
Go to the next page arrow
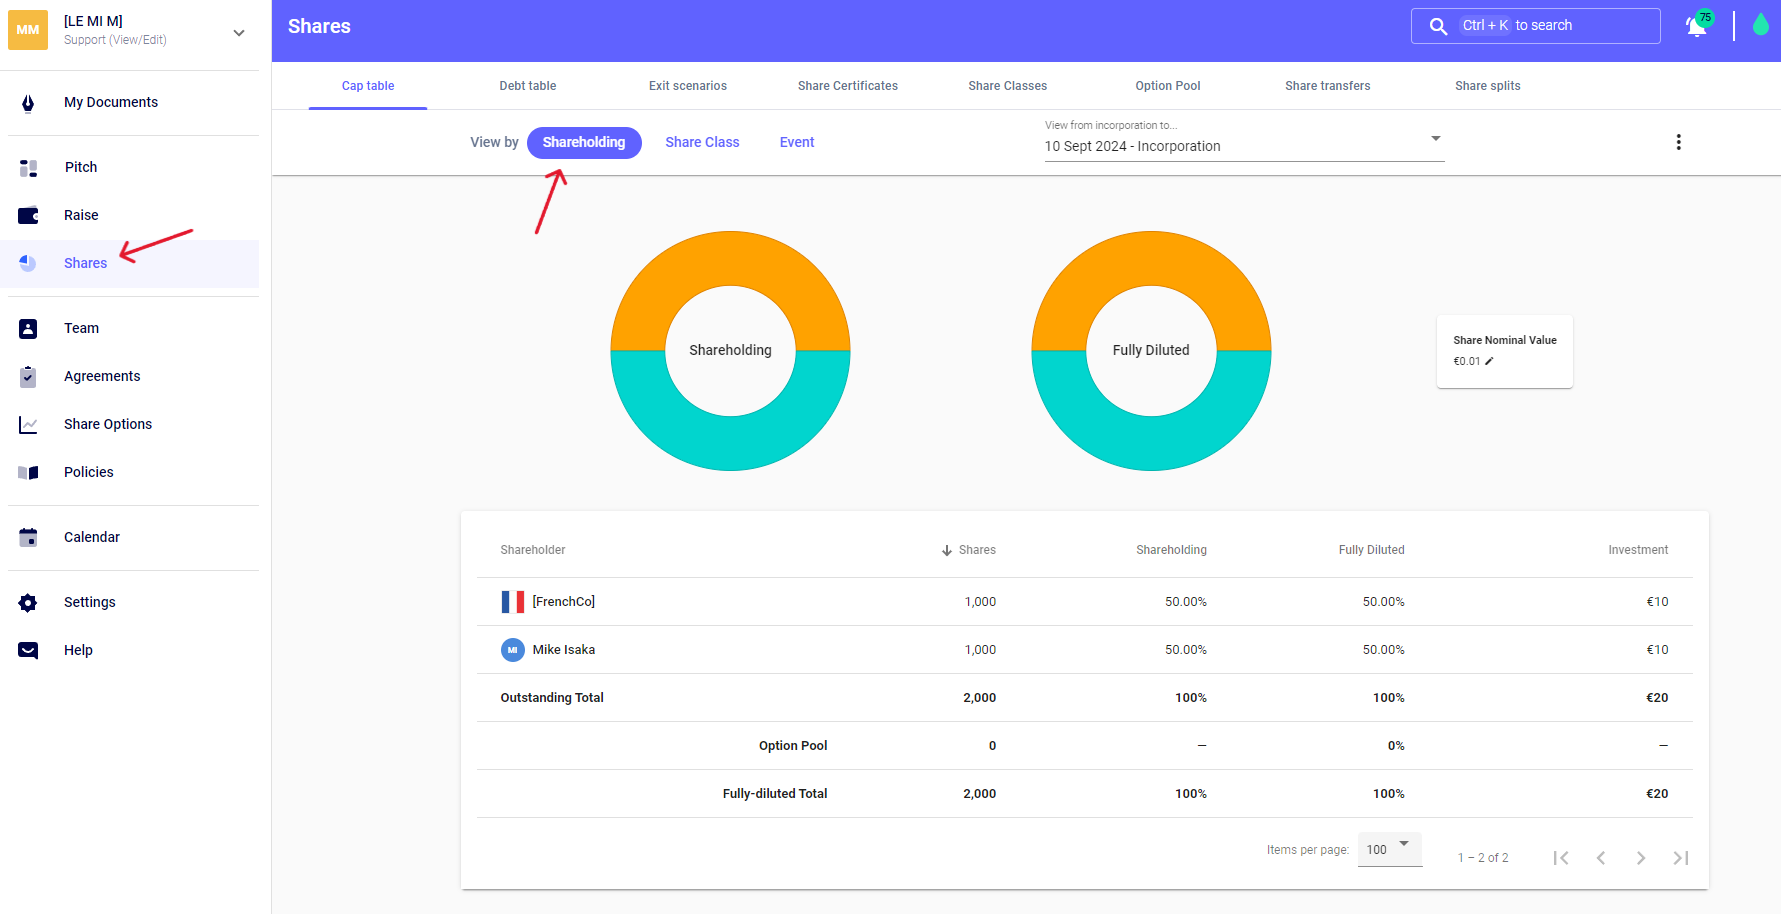coord(1640,858)
